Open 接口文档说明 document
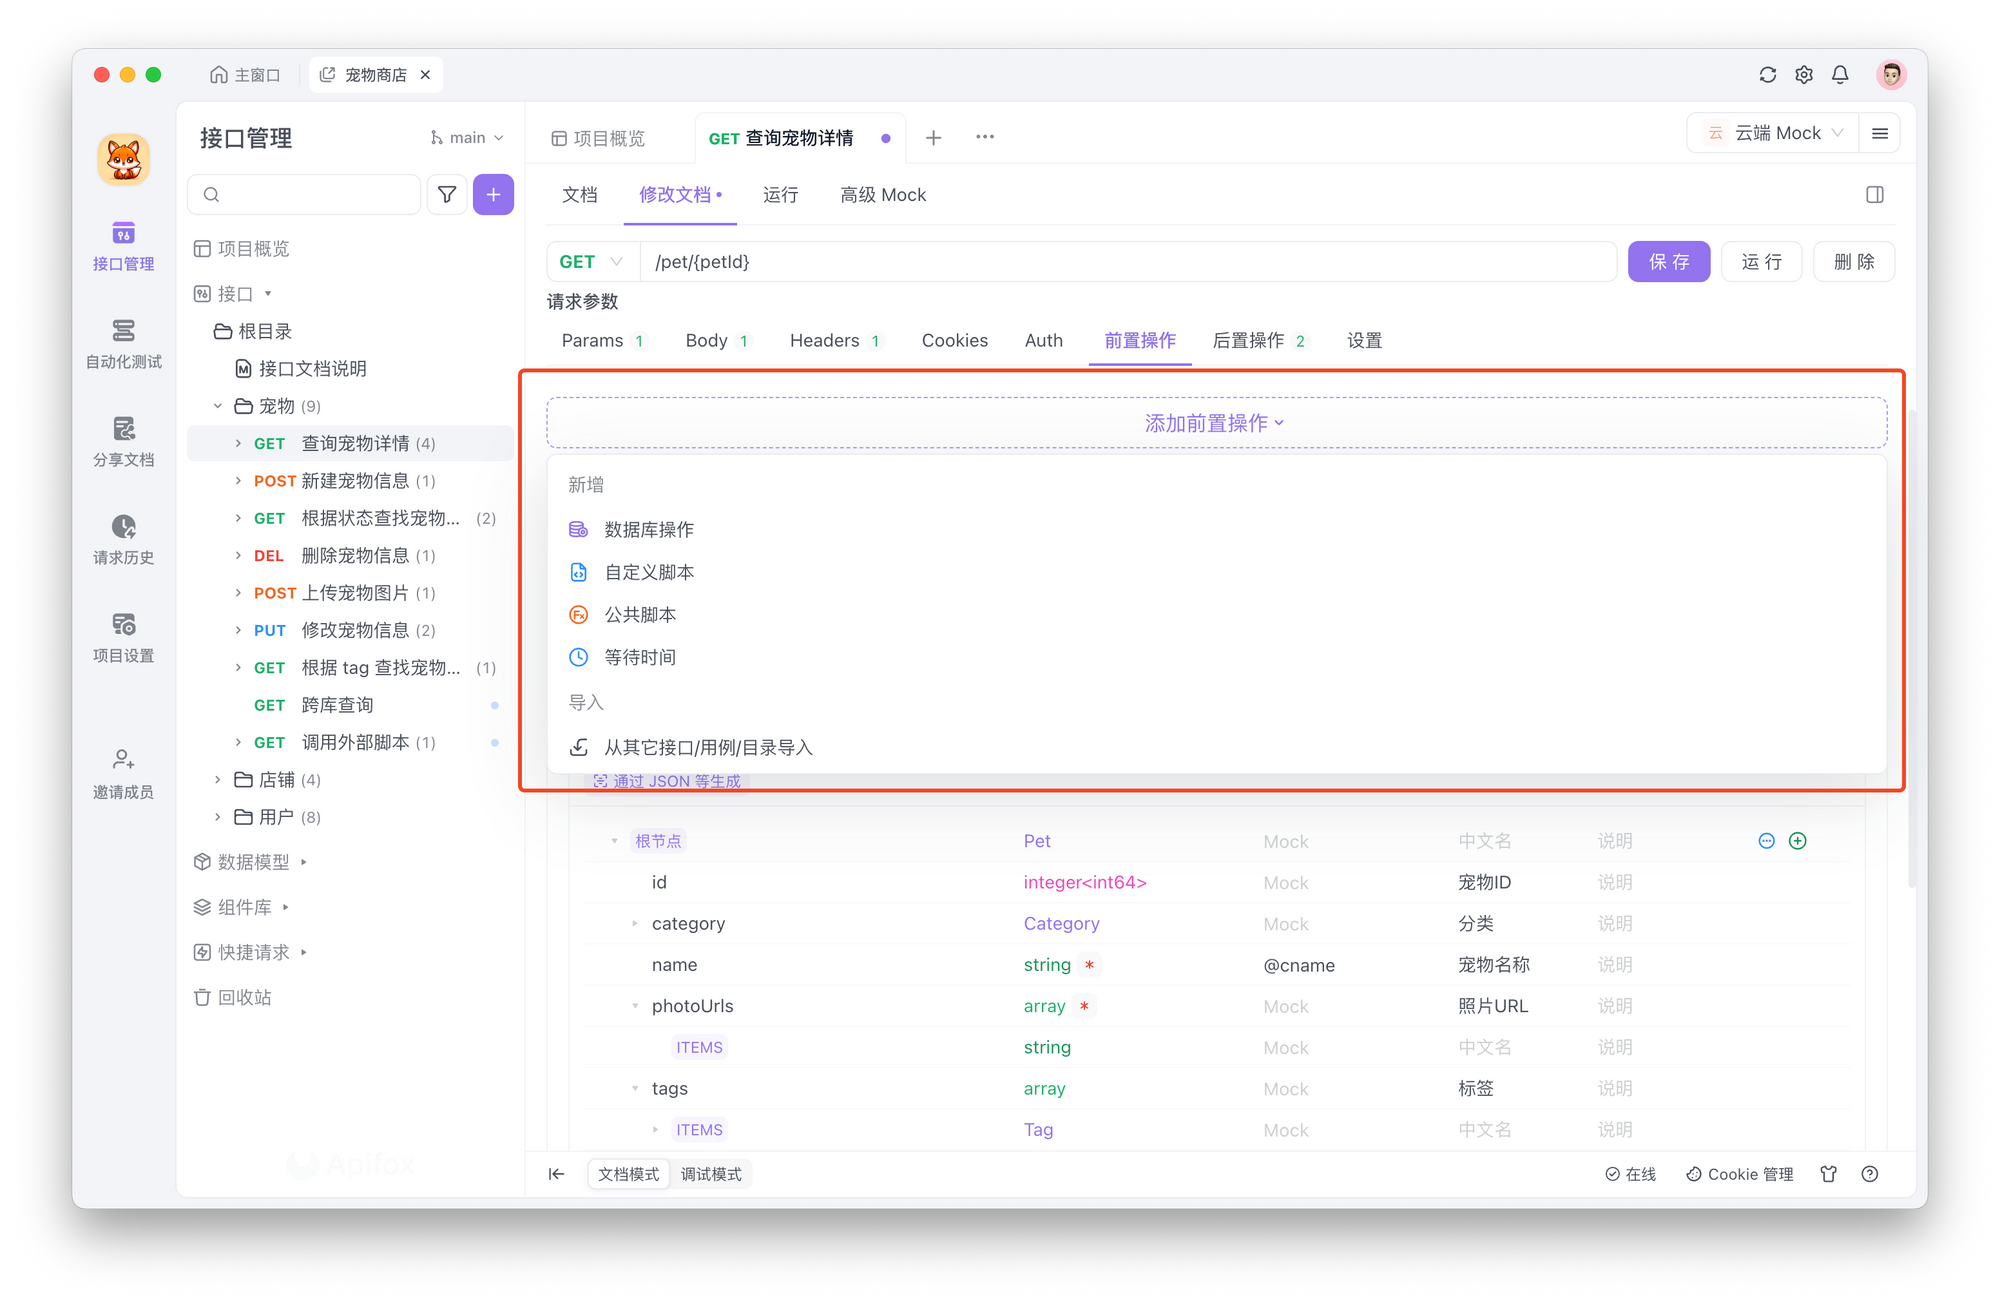The image size is (2000, 1304). pyautogui.click(x=301, y=369)
